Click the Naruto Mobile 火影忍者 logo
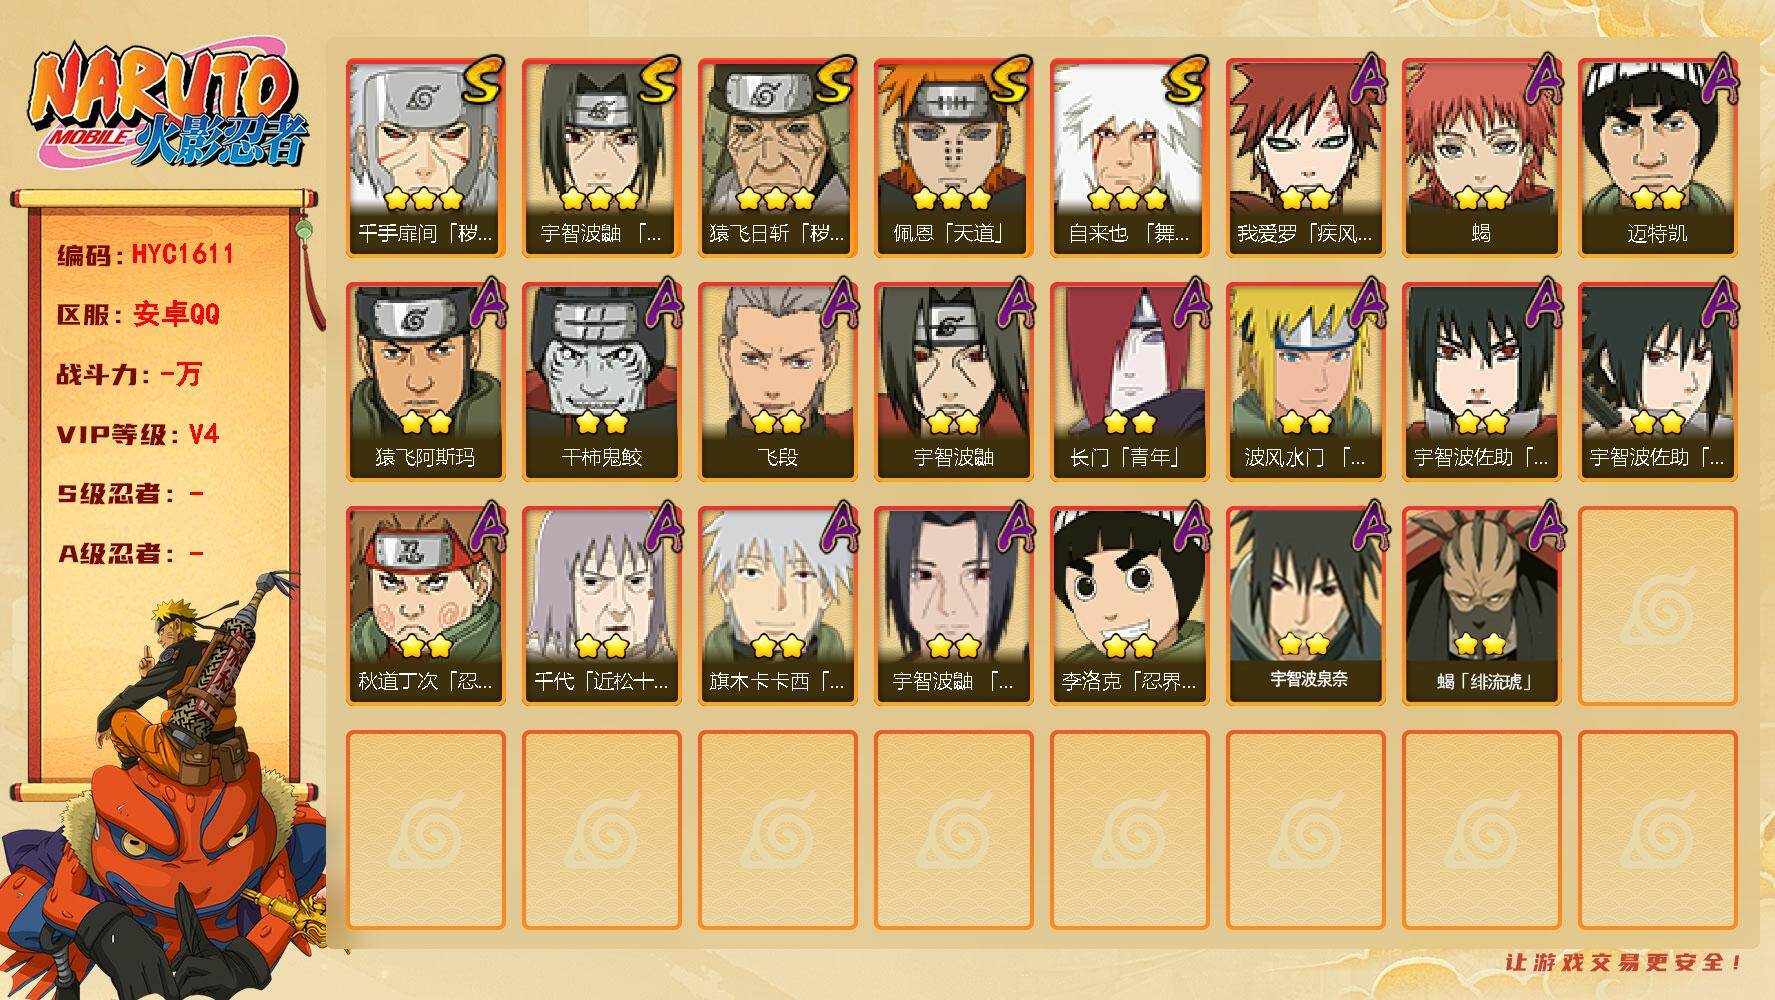 [168, 109]
